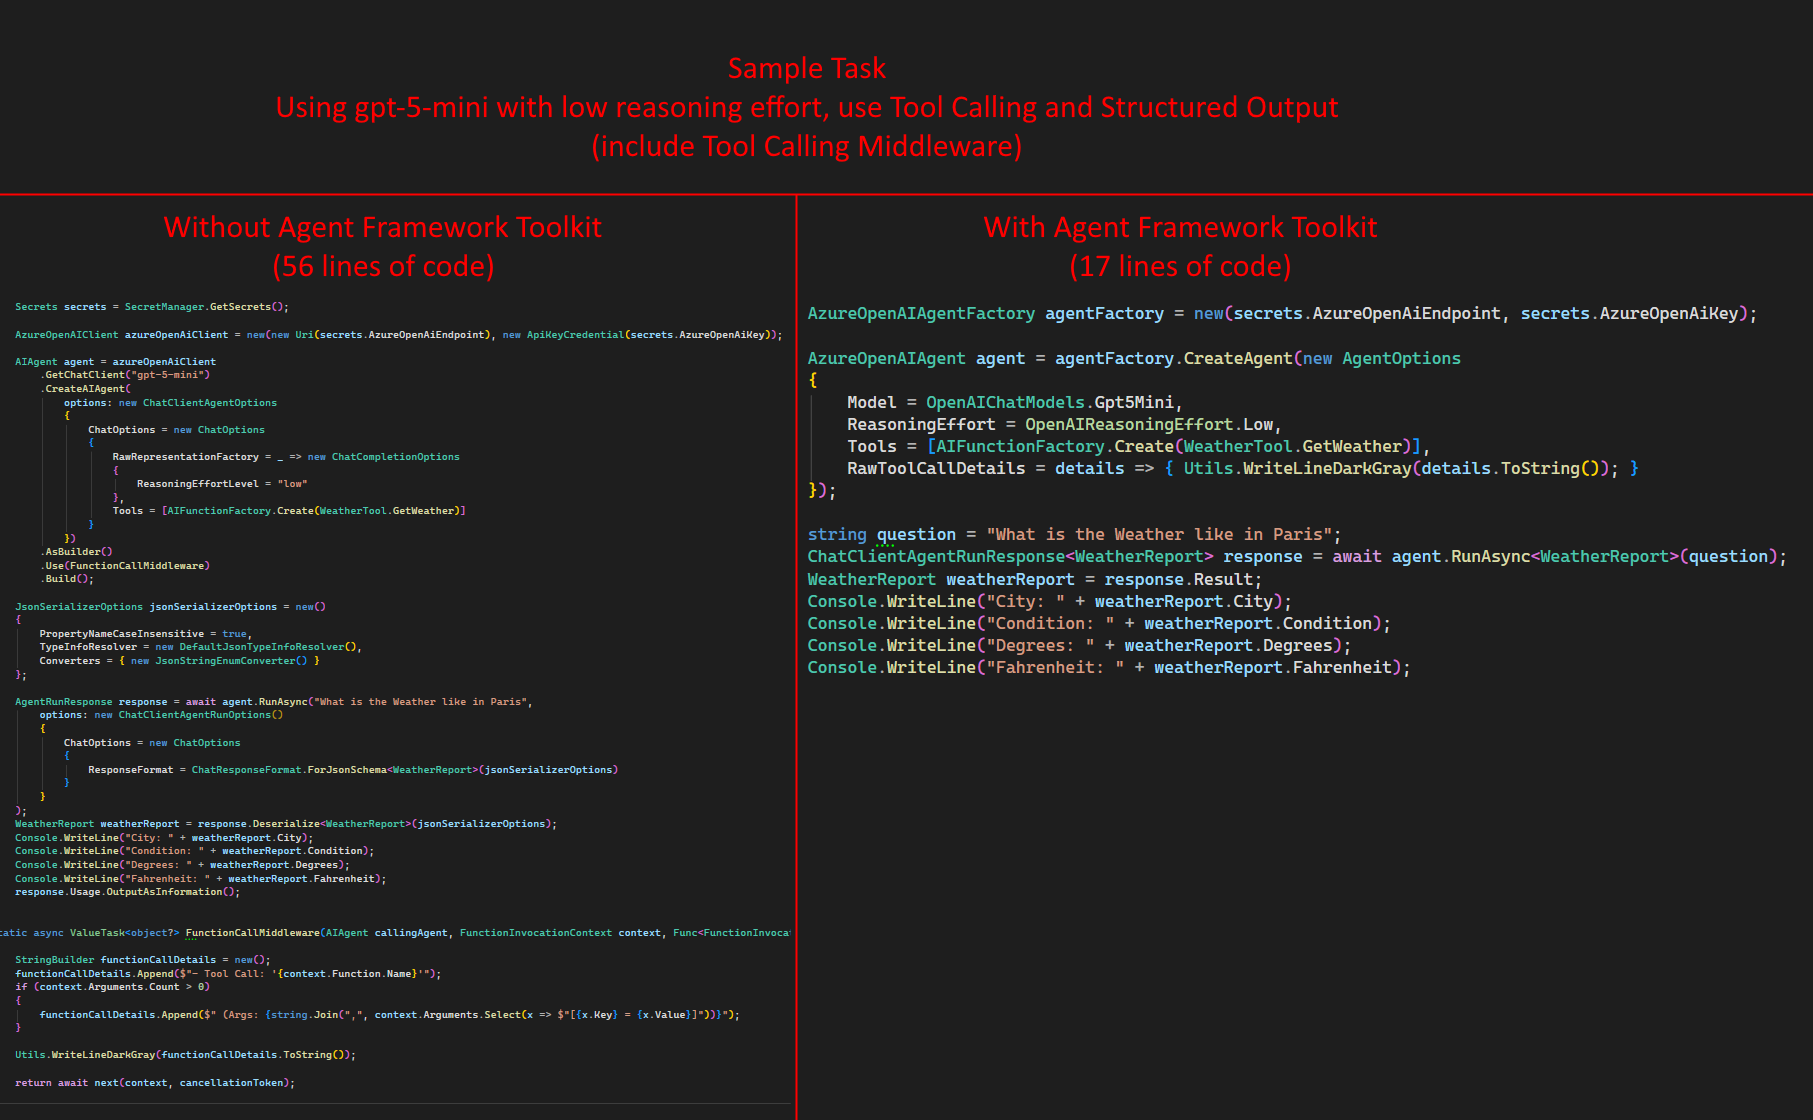
Task: Click the ".CreateAIAgent(" line
Action: click(85, 389)
